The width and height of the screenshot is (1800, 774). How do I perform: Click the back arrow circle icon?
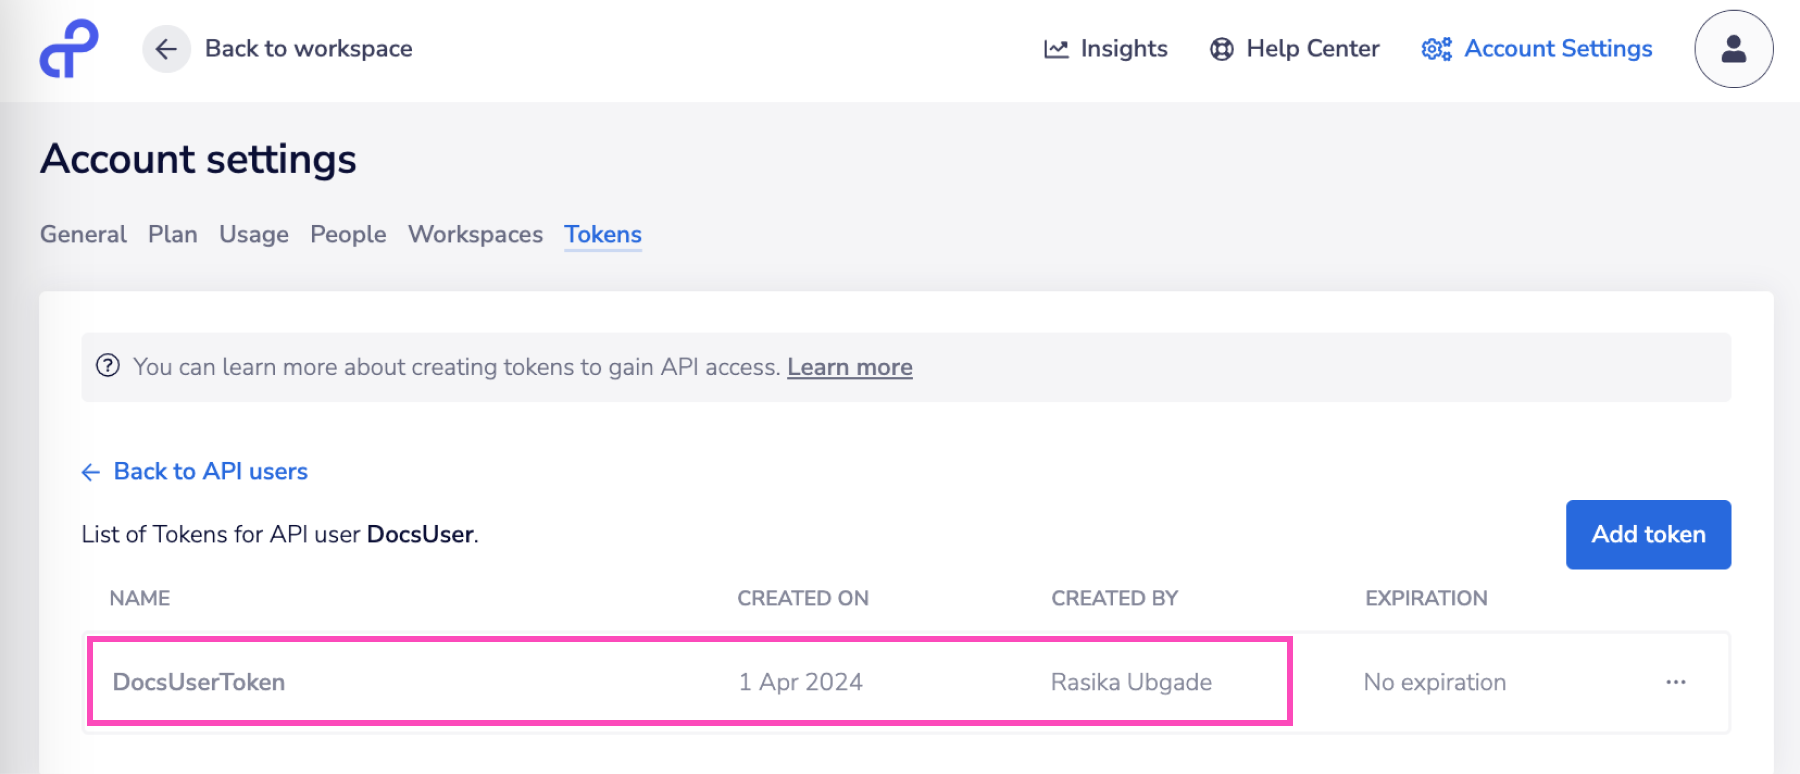pyautogui.click(x=166, y=49)
